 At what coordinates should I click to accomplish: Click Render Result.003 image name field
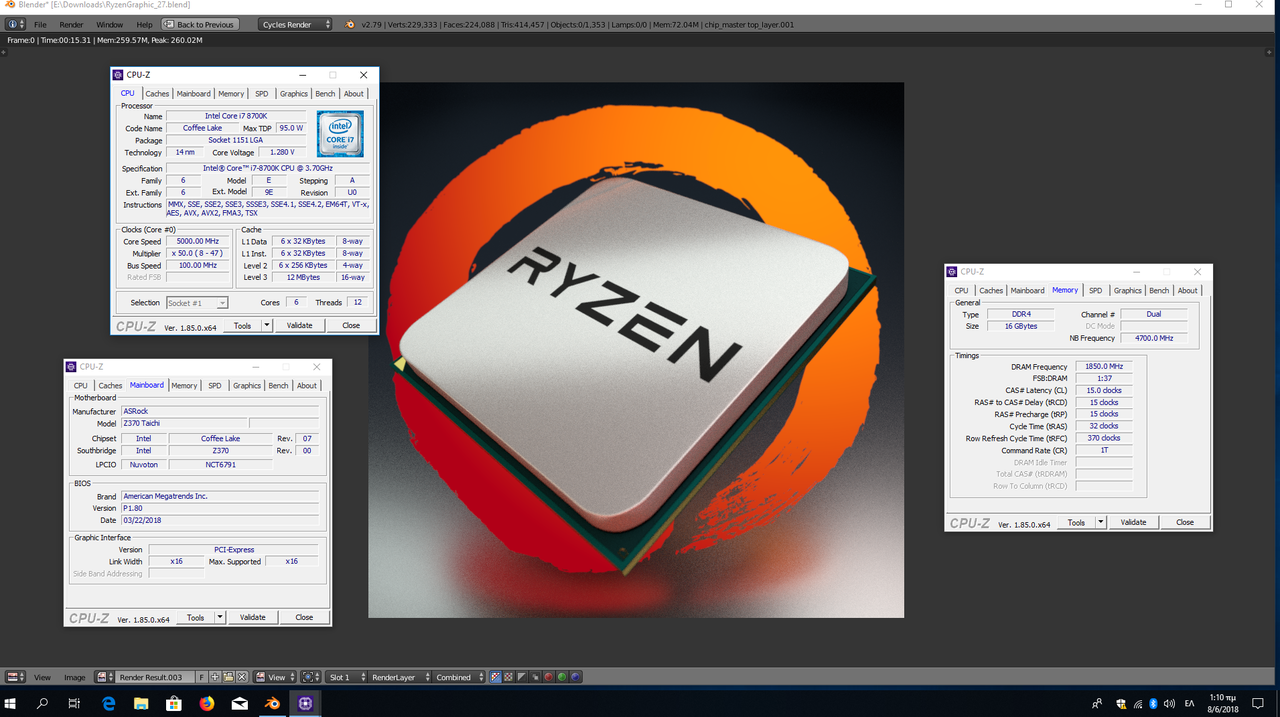click(155, 677)
